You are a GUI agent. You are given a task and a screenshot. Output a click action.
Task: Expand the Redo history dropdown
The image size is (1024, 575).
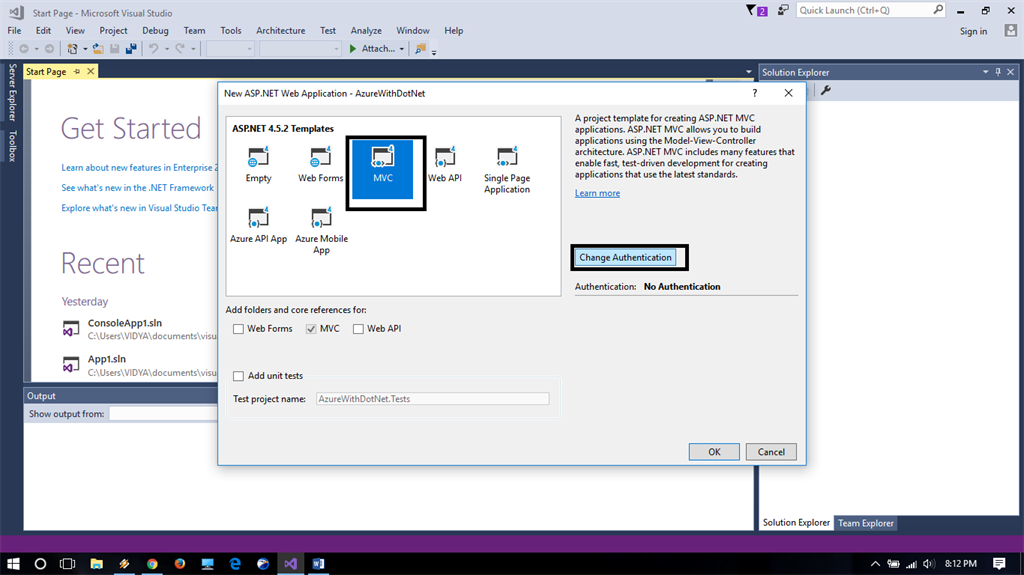coord(193,49)
